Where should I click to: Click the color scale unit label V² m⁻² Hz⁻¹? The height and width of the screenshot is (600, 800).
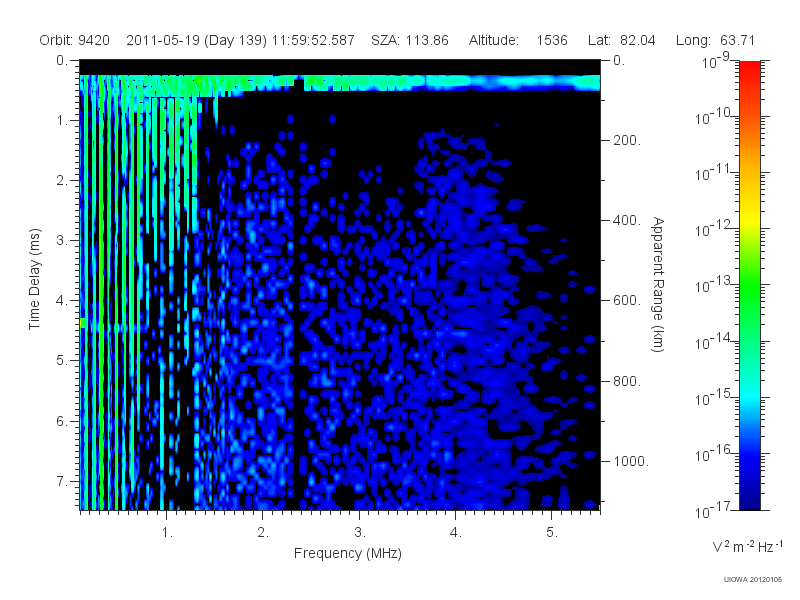pos(747,546)
